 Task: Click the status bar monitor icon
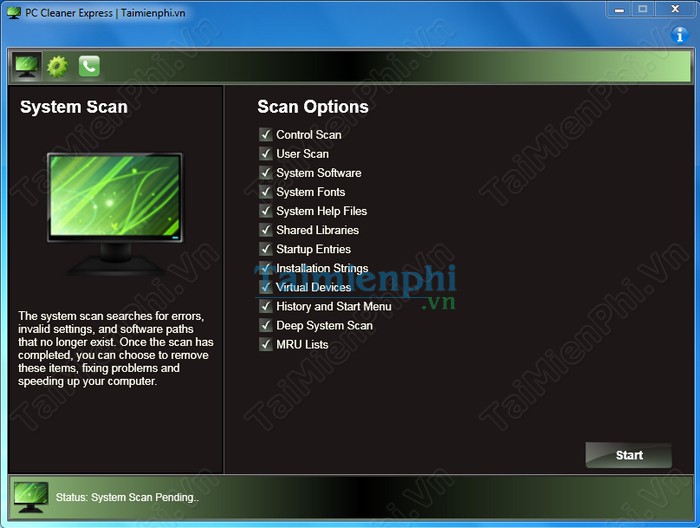(30, 497)
